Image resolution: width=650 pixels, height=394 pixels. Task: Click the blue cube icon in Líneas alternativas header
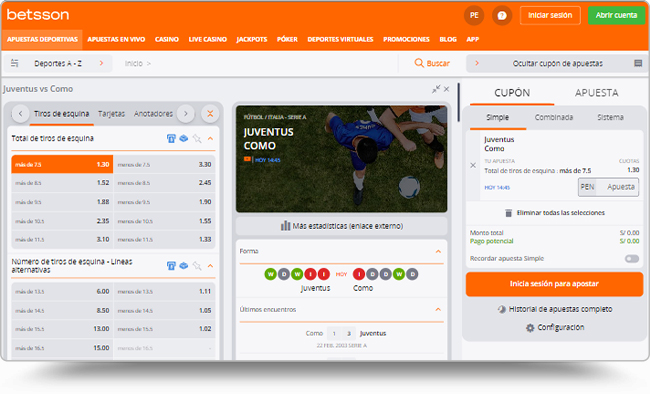(184, 266)
